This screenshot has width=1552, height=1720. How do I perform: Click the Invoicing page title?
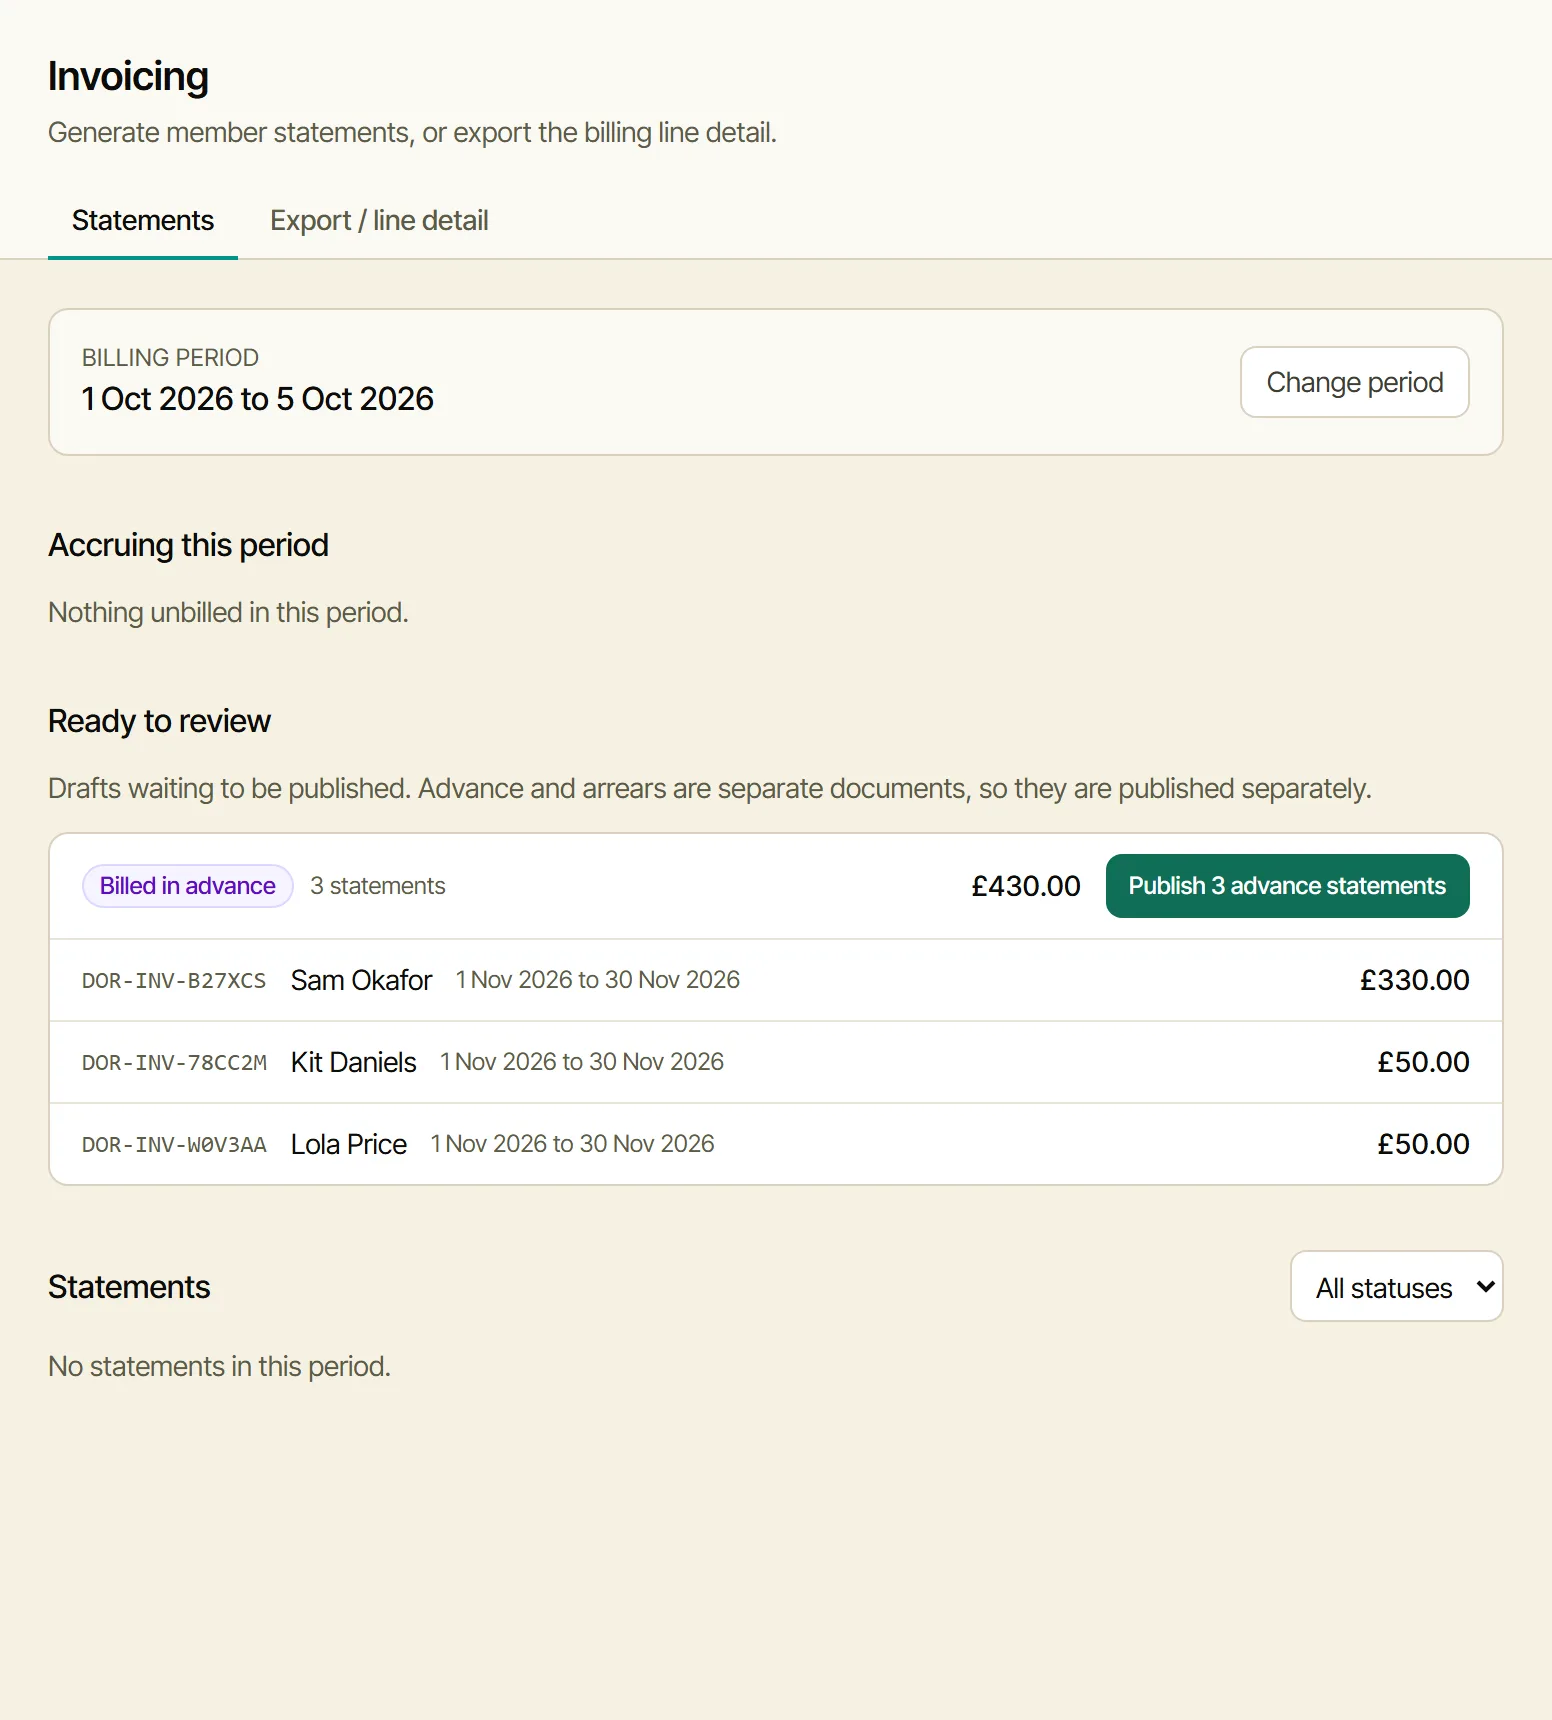[x=128, y=77]
